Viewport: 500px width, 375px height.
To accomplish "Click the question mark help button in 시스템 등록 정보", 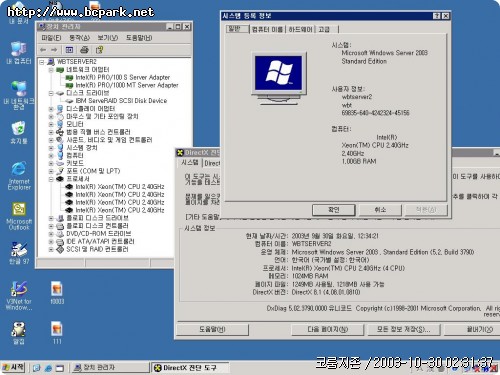I will click(x=437, y=16).
